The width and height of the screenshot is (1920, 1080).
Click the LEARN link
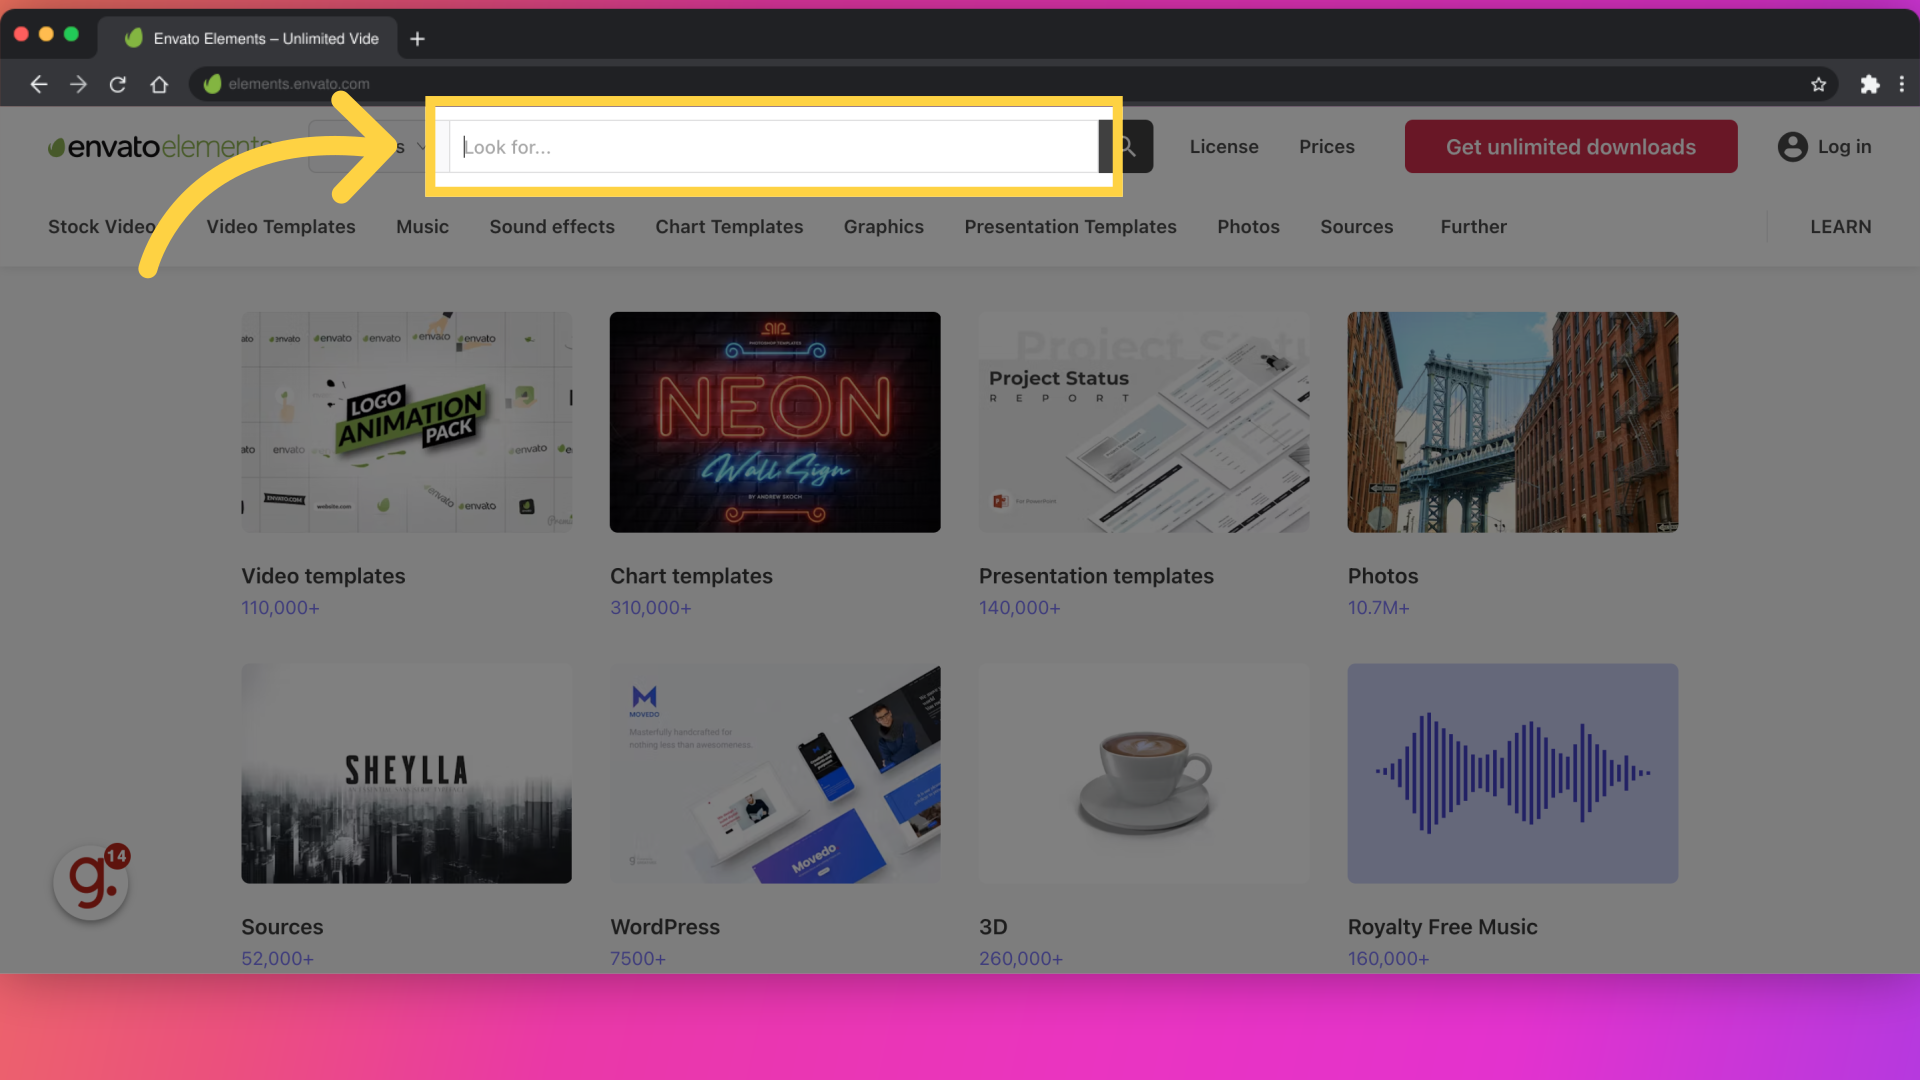click(1840, 227)
